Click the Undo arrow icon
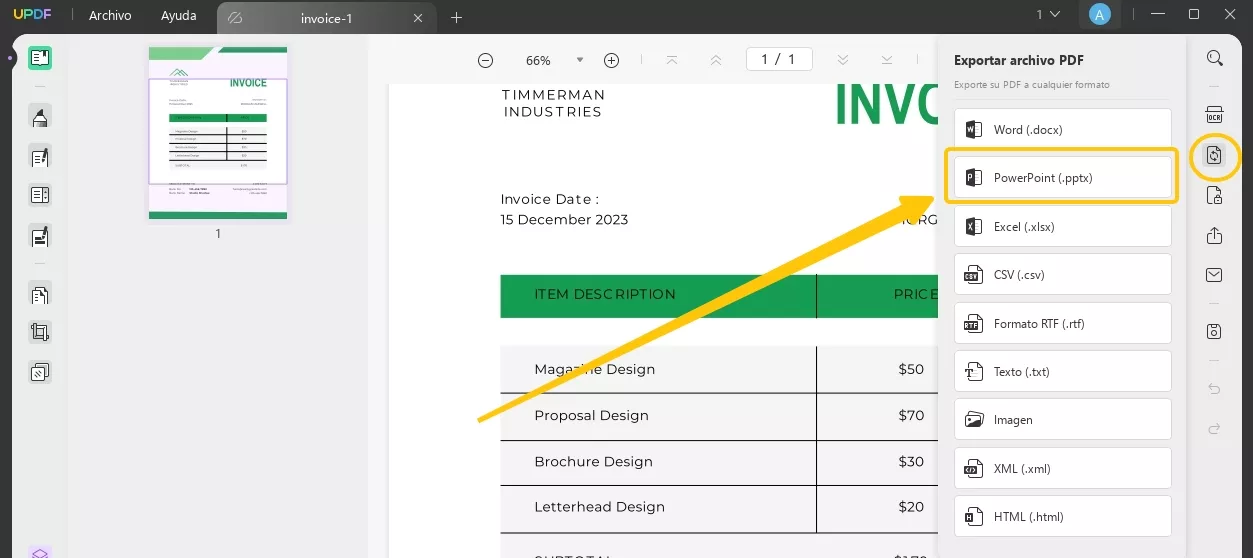 [1214, 389]
